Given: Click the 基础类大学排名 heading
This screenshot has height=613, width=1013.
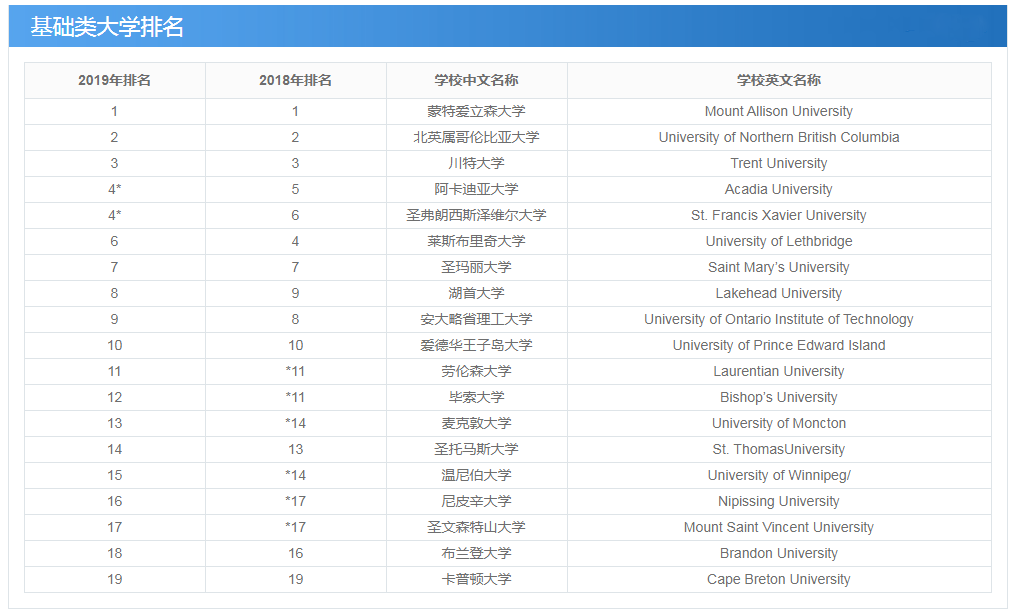Looking at the screenshot, I should click(x=107, y=26).
